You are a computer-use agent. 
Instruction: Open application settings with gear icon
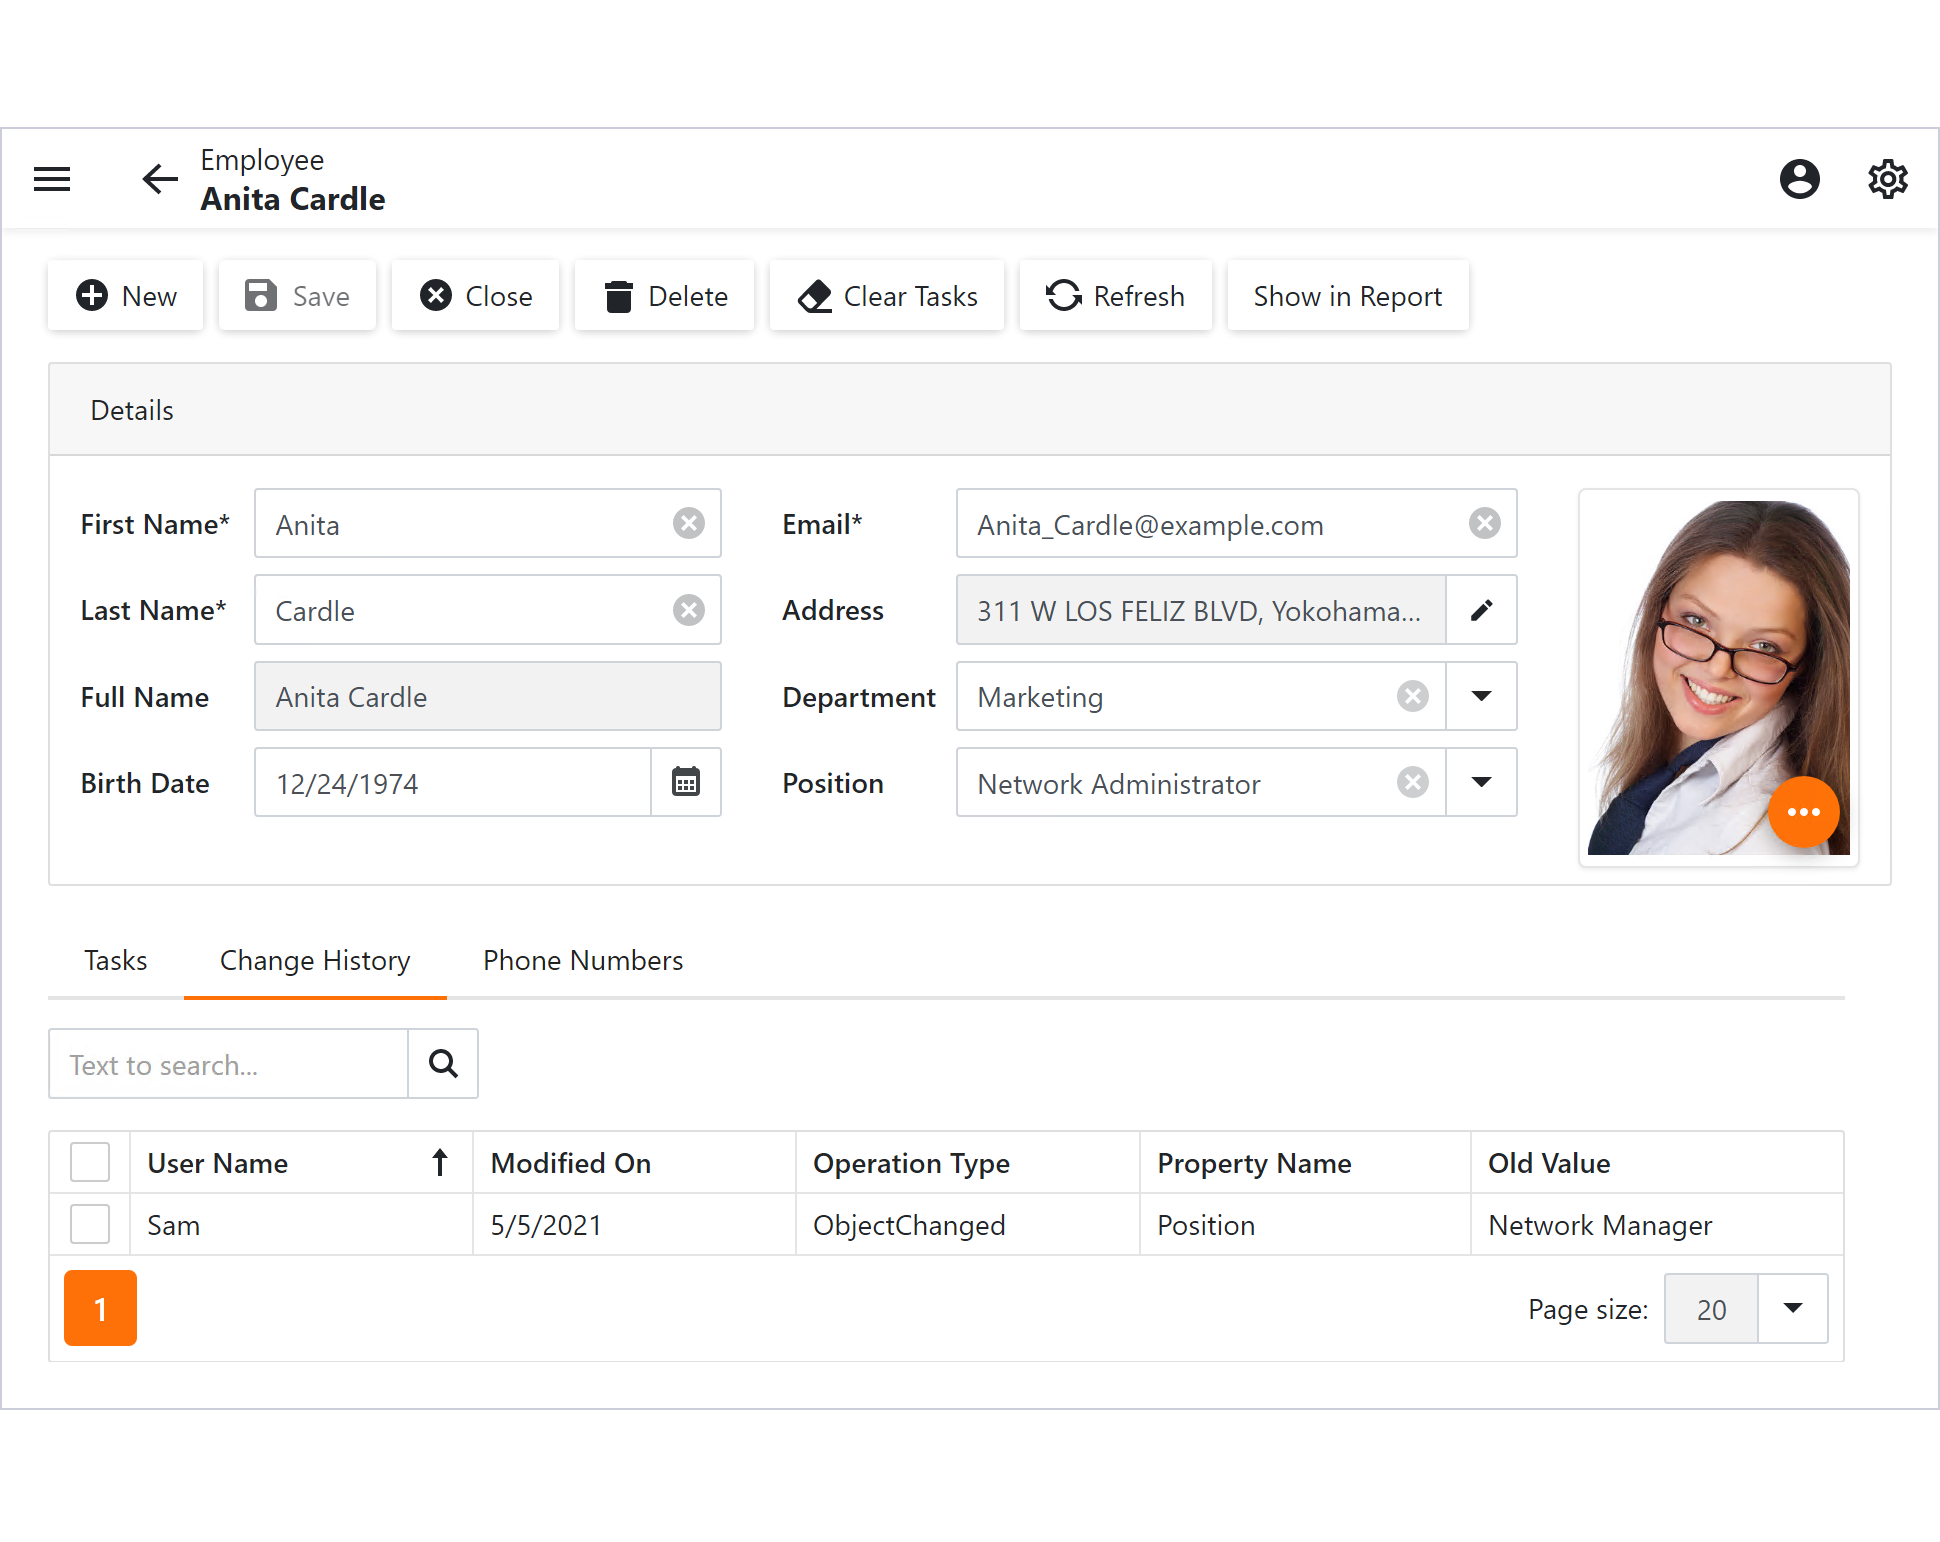1888,178
